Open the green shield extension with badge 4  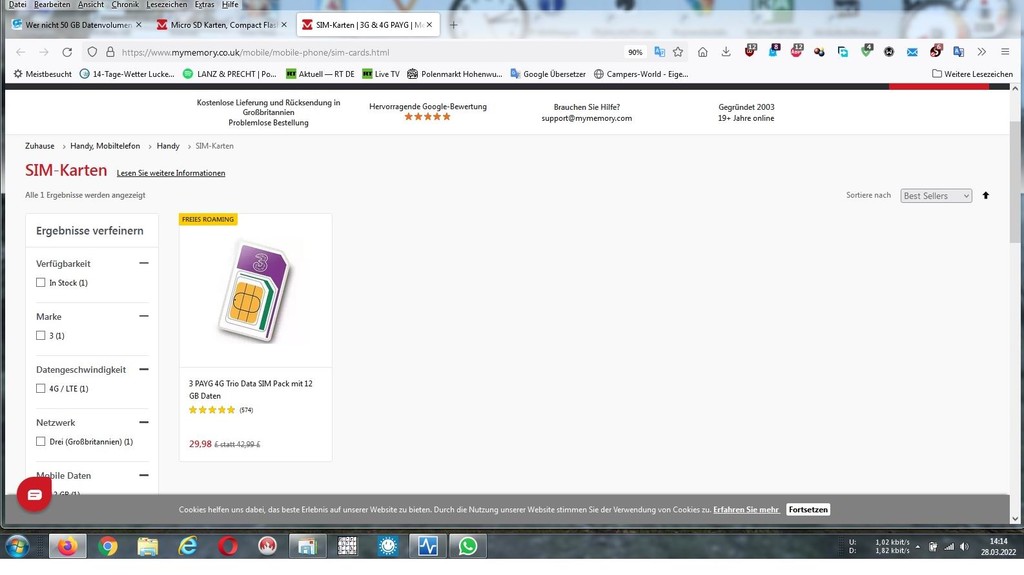point(866,51)
